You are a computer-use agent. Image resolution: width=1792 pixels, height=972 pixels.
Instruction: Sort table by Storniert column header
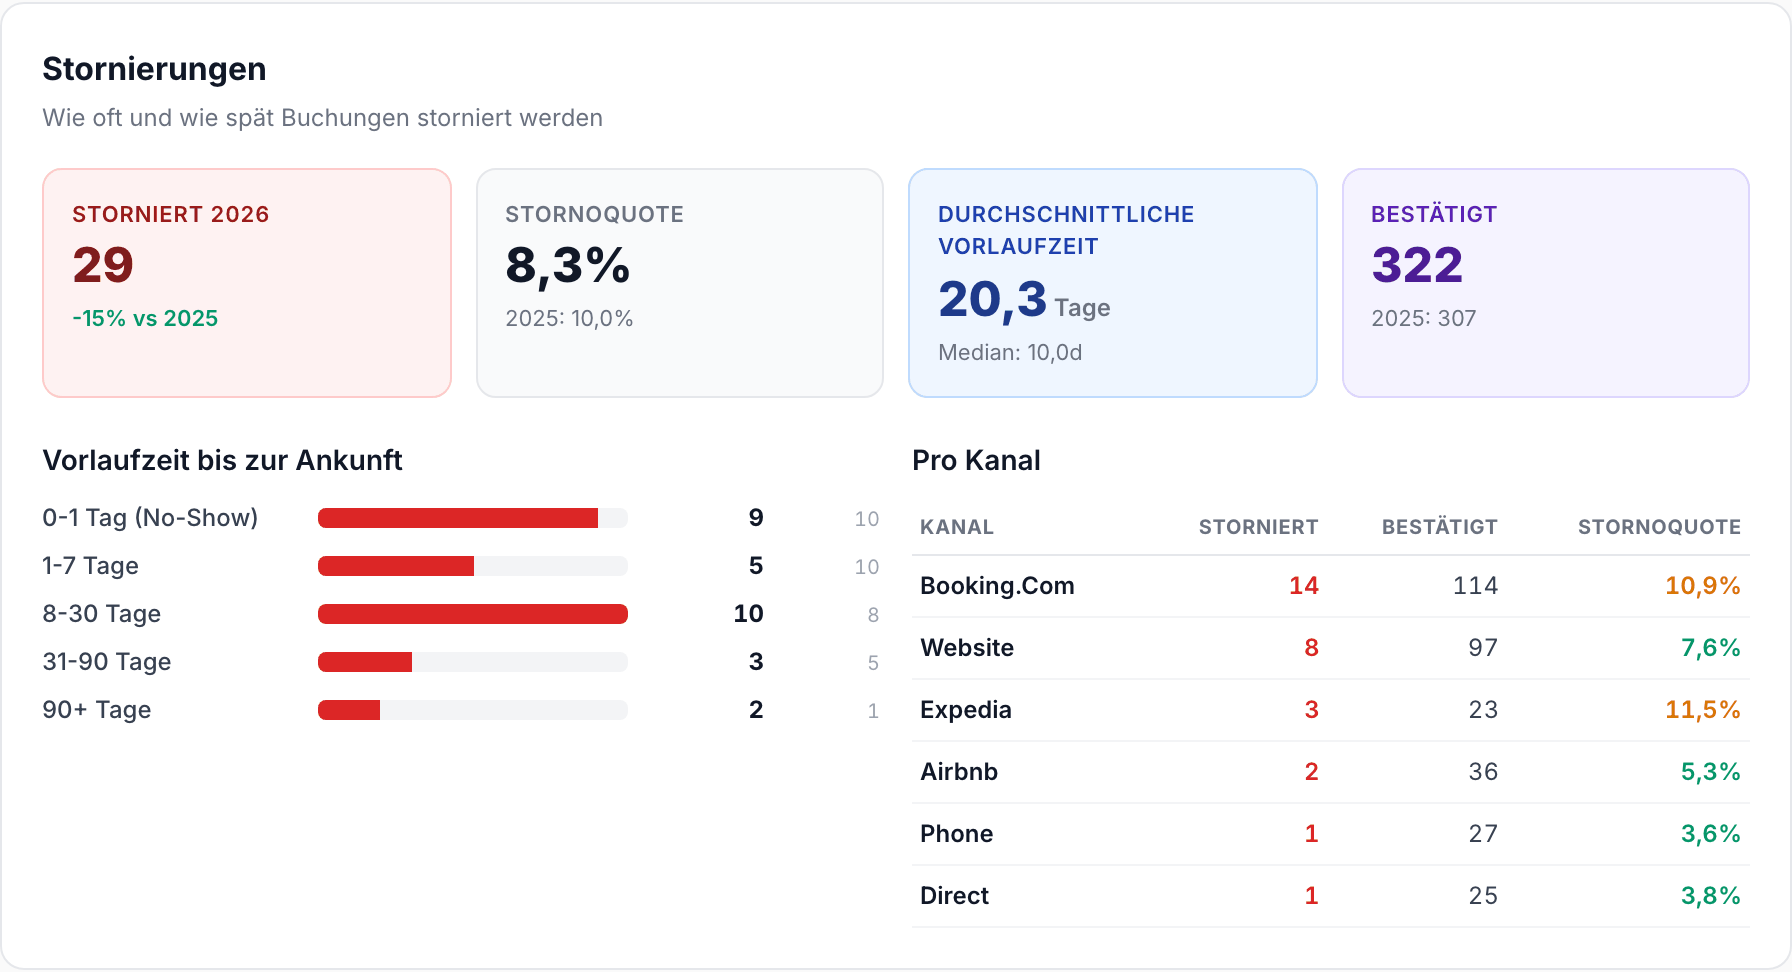click(1258, 527)
